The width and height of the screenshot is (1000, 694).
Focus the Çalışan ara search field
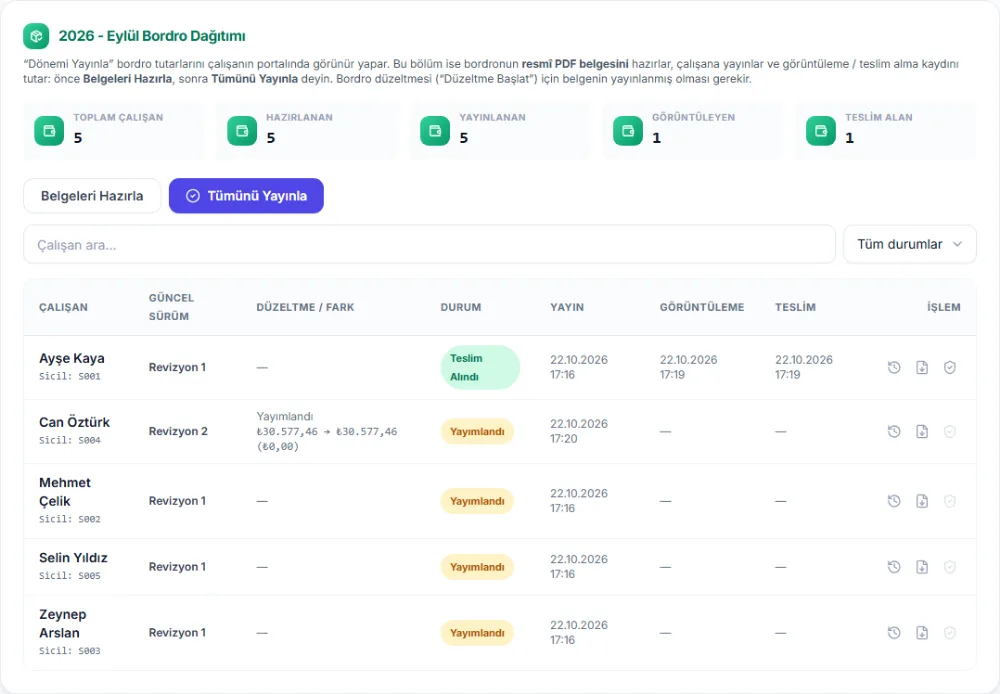tap(429, 244)
